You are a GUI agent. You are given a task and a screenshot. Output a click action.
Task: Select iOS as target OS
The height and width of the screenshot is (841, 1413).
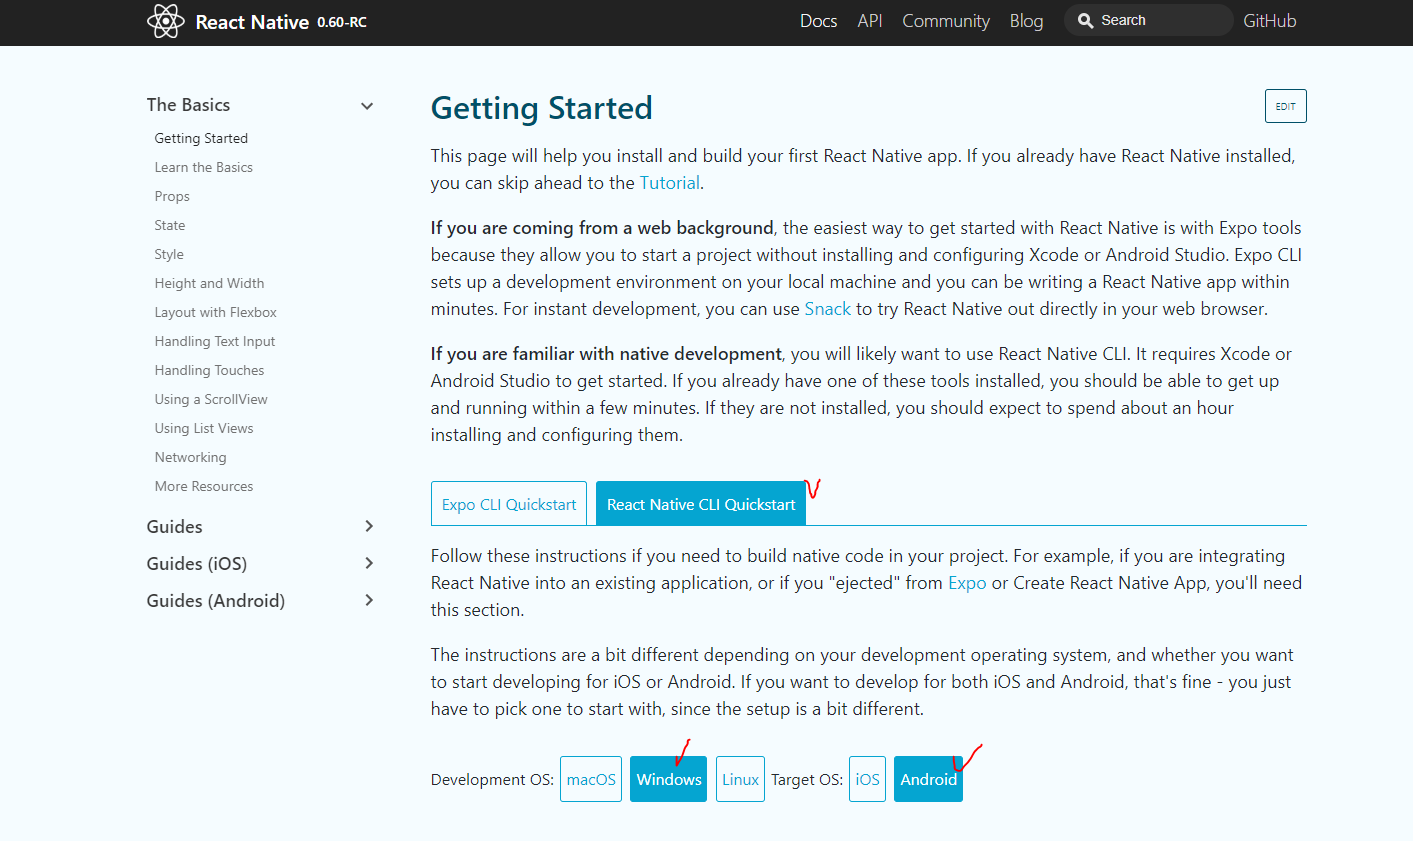tap(867, 779)
